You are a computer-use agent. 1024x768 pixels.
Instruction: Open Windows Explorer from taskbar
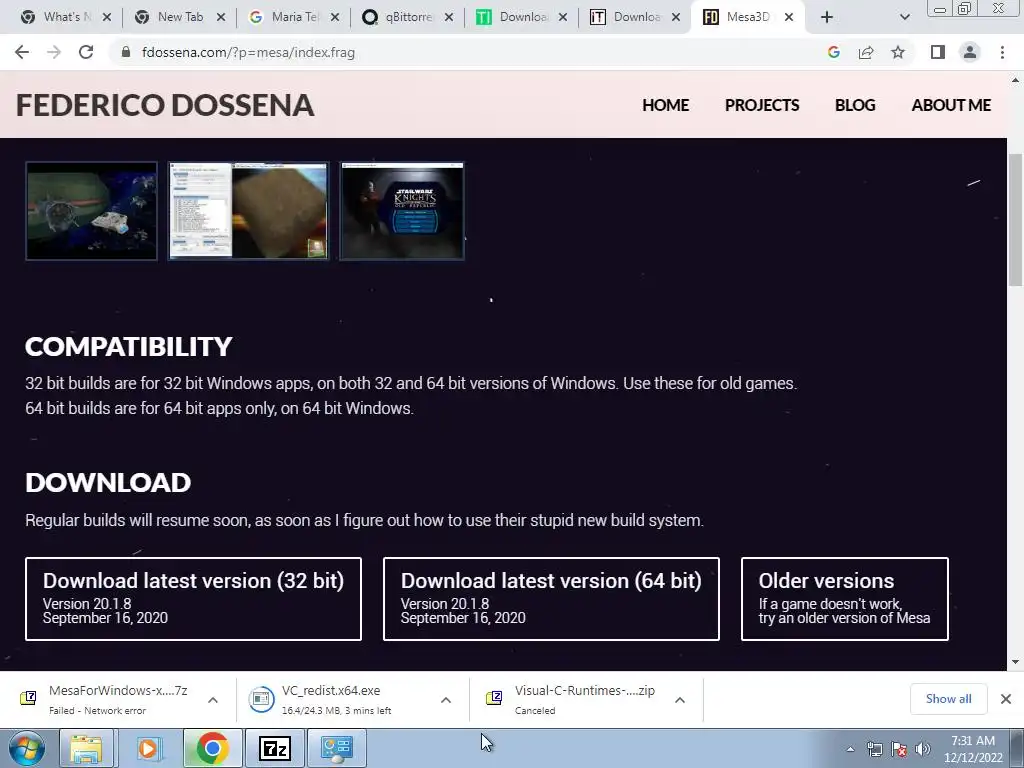coord(86,748)
